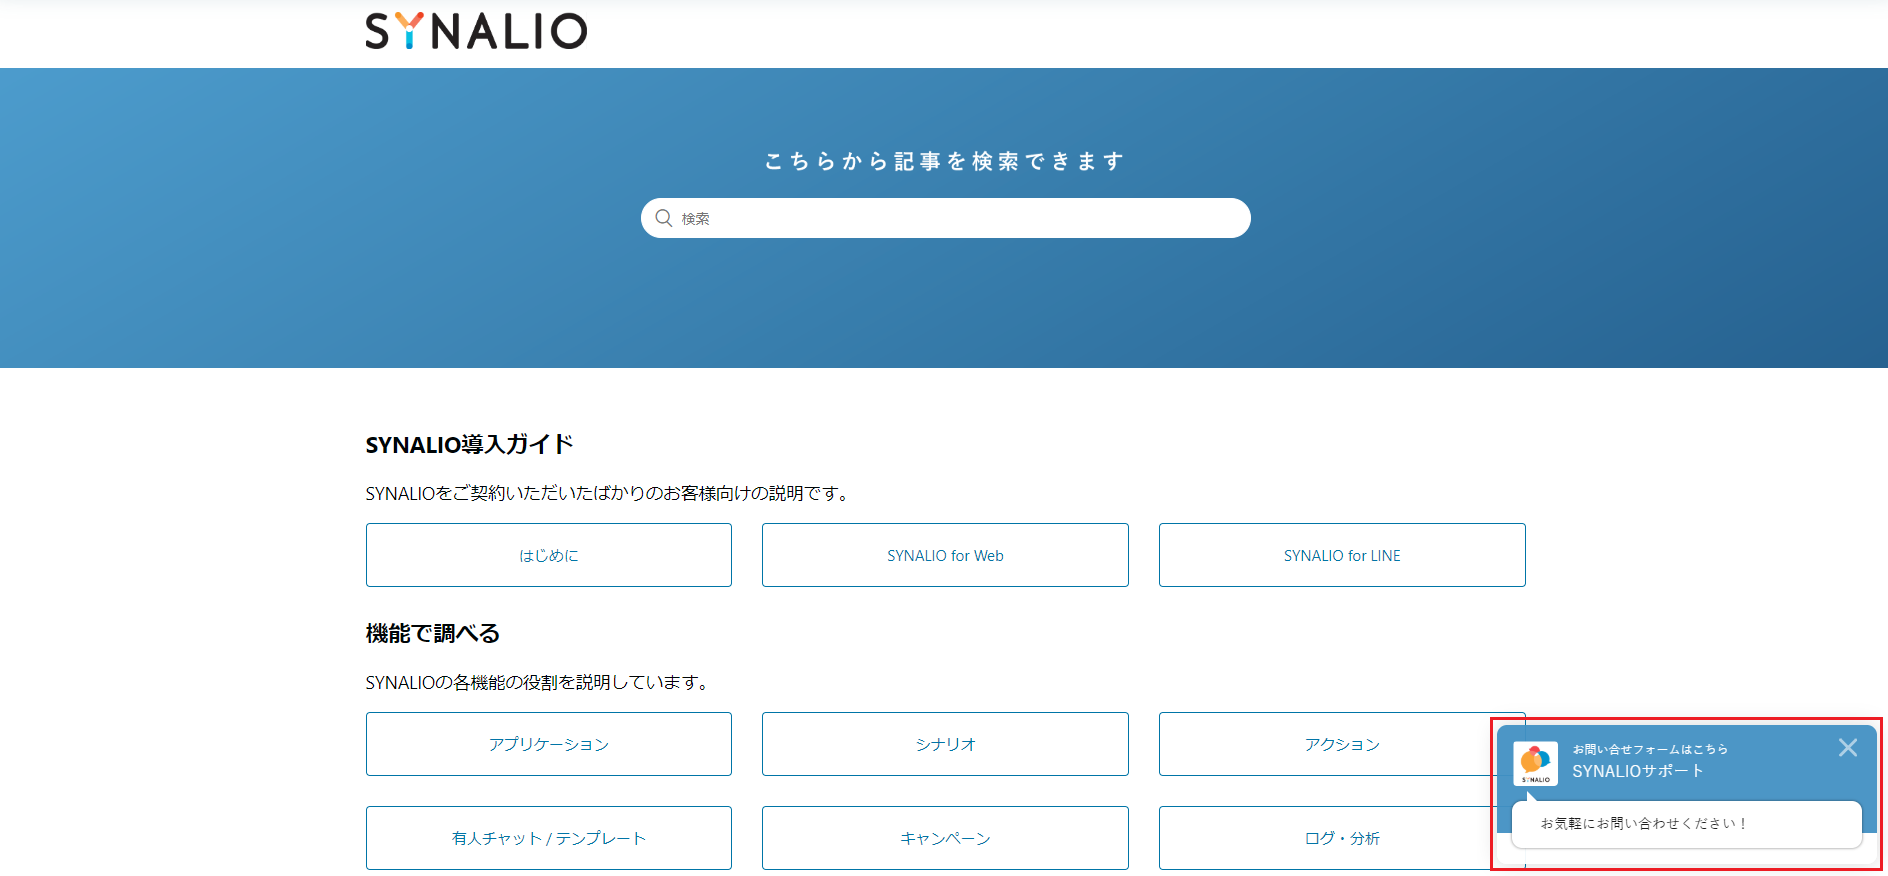
Task: Click the SYNALIOの各機能の役割 description text
Action: pyautogui.click(x=538, y=682)
